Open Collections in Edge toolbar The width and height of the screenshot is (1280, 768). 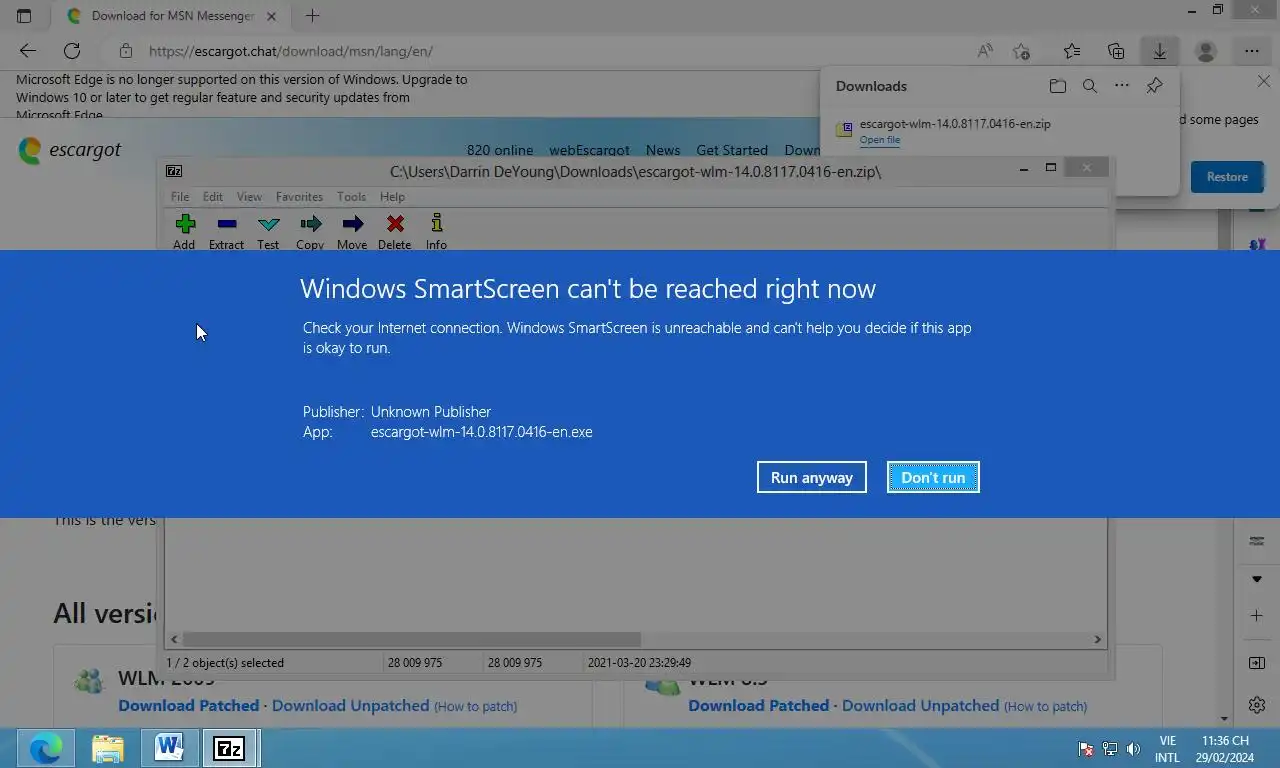coord(1116,51)
